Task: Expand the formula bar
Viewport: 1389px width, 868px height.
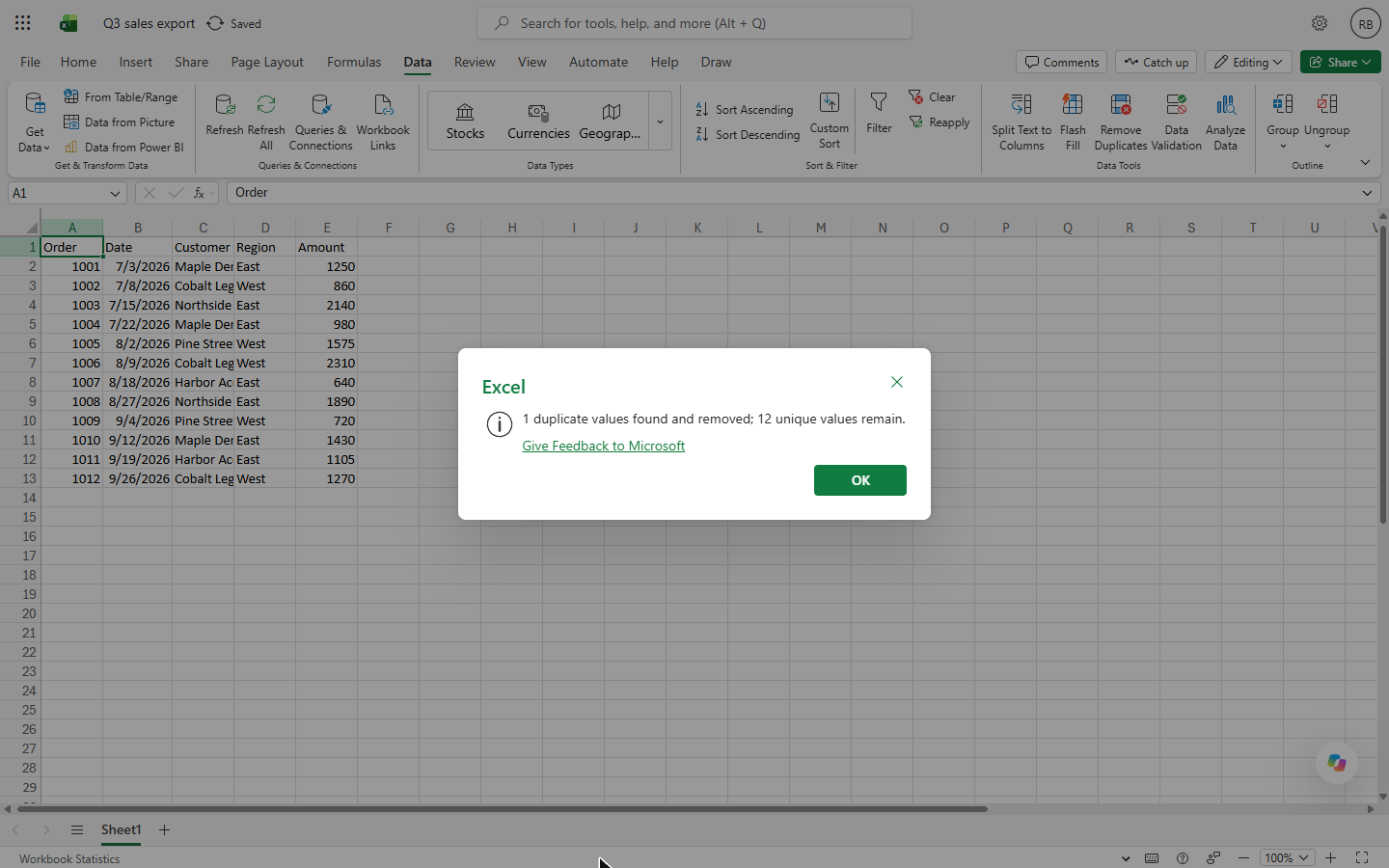Action: pos(1368,193)
